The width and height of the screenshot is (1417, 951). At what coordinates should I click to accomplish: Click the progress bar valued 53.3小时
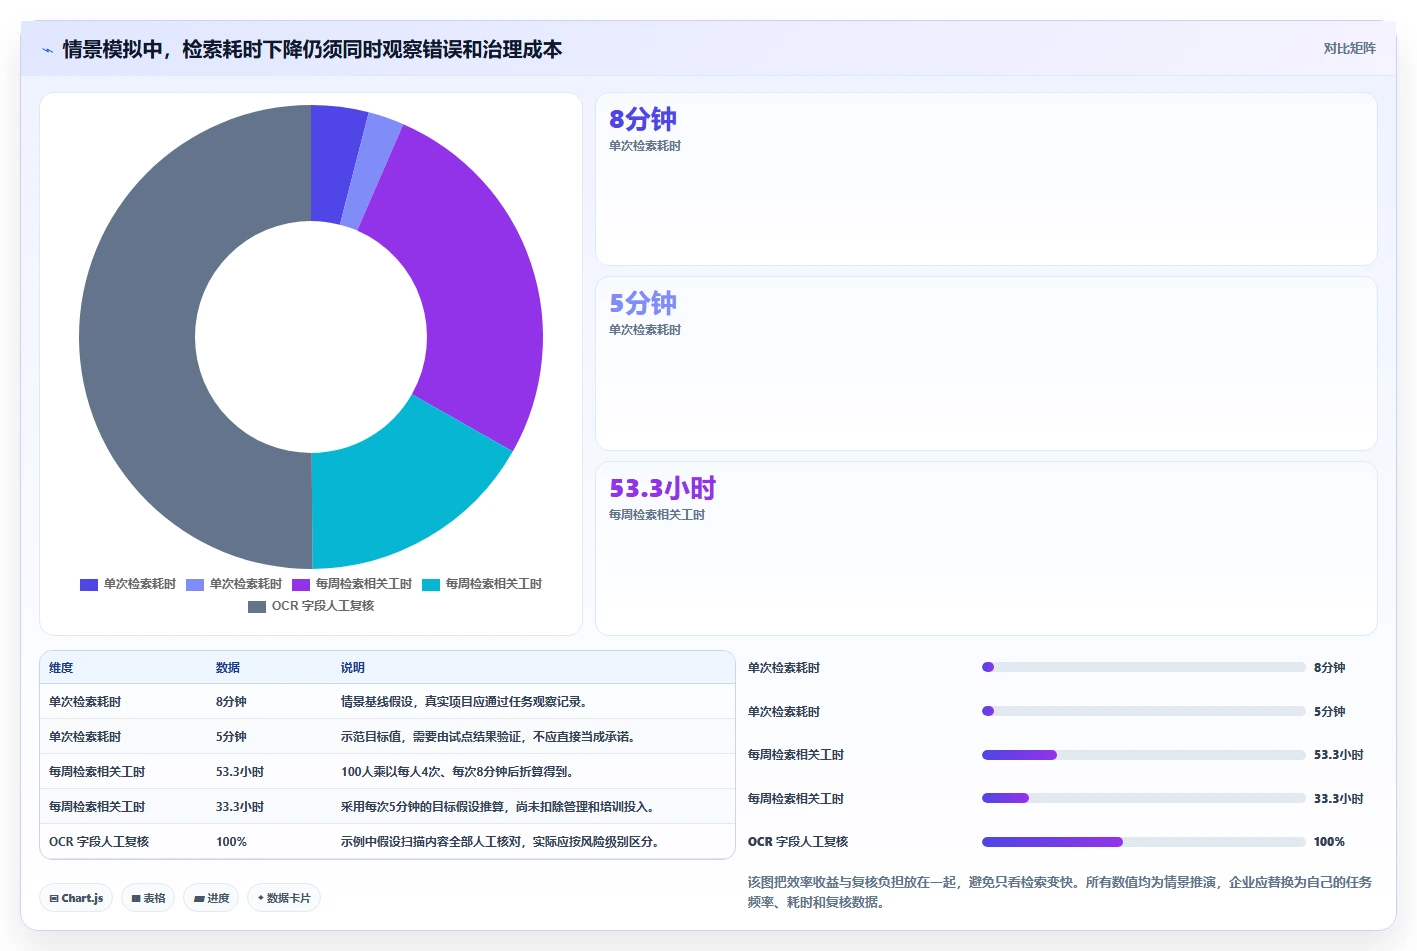(1144, 755)
